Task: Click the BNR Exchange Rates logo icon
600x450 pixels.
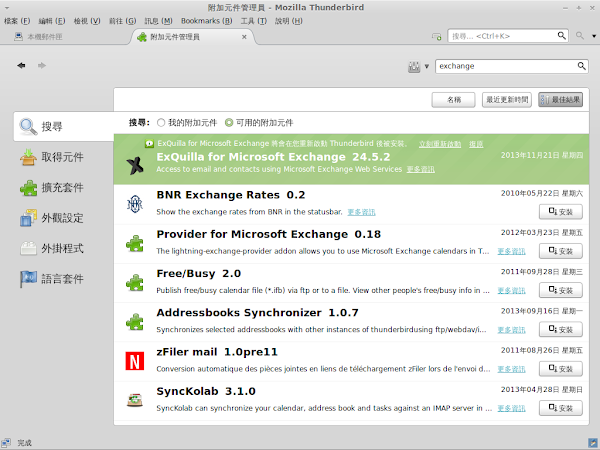Action: click(135, 204)
